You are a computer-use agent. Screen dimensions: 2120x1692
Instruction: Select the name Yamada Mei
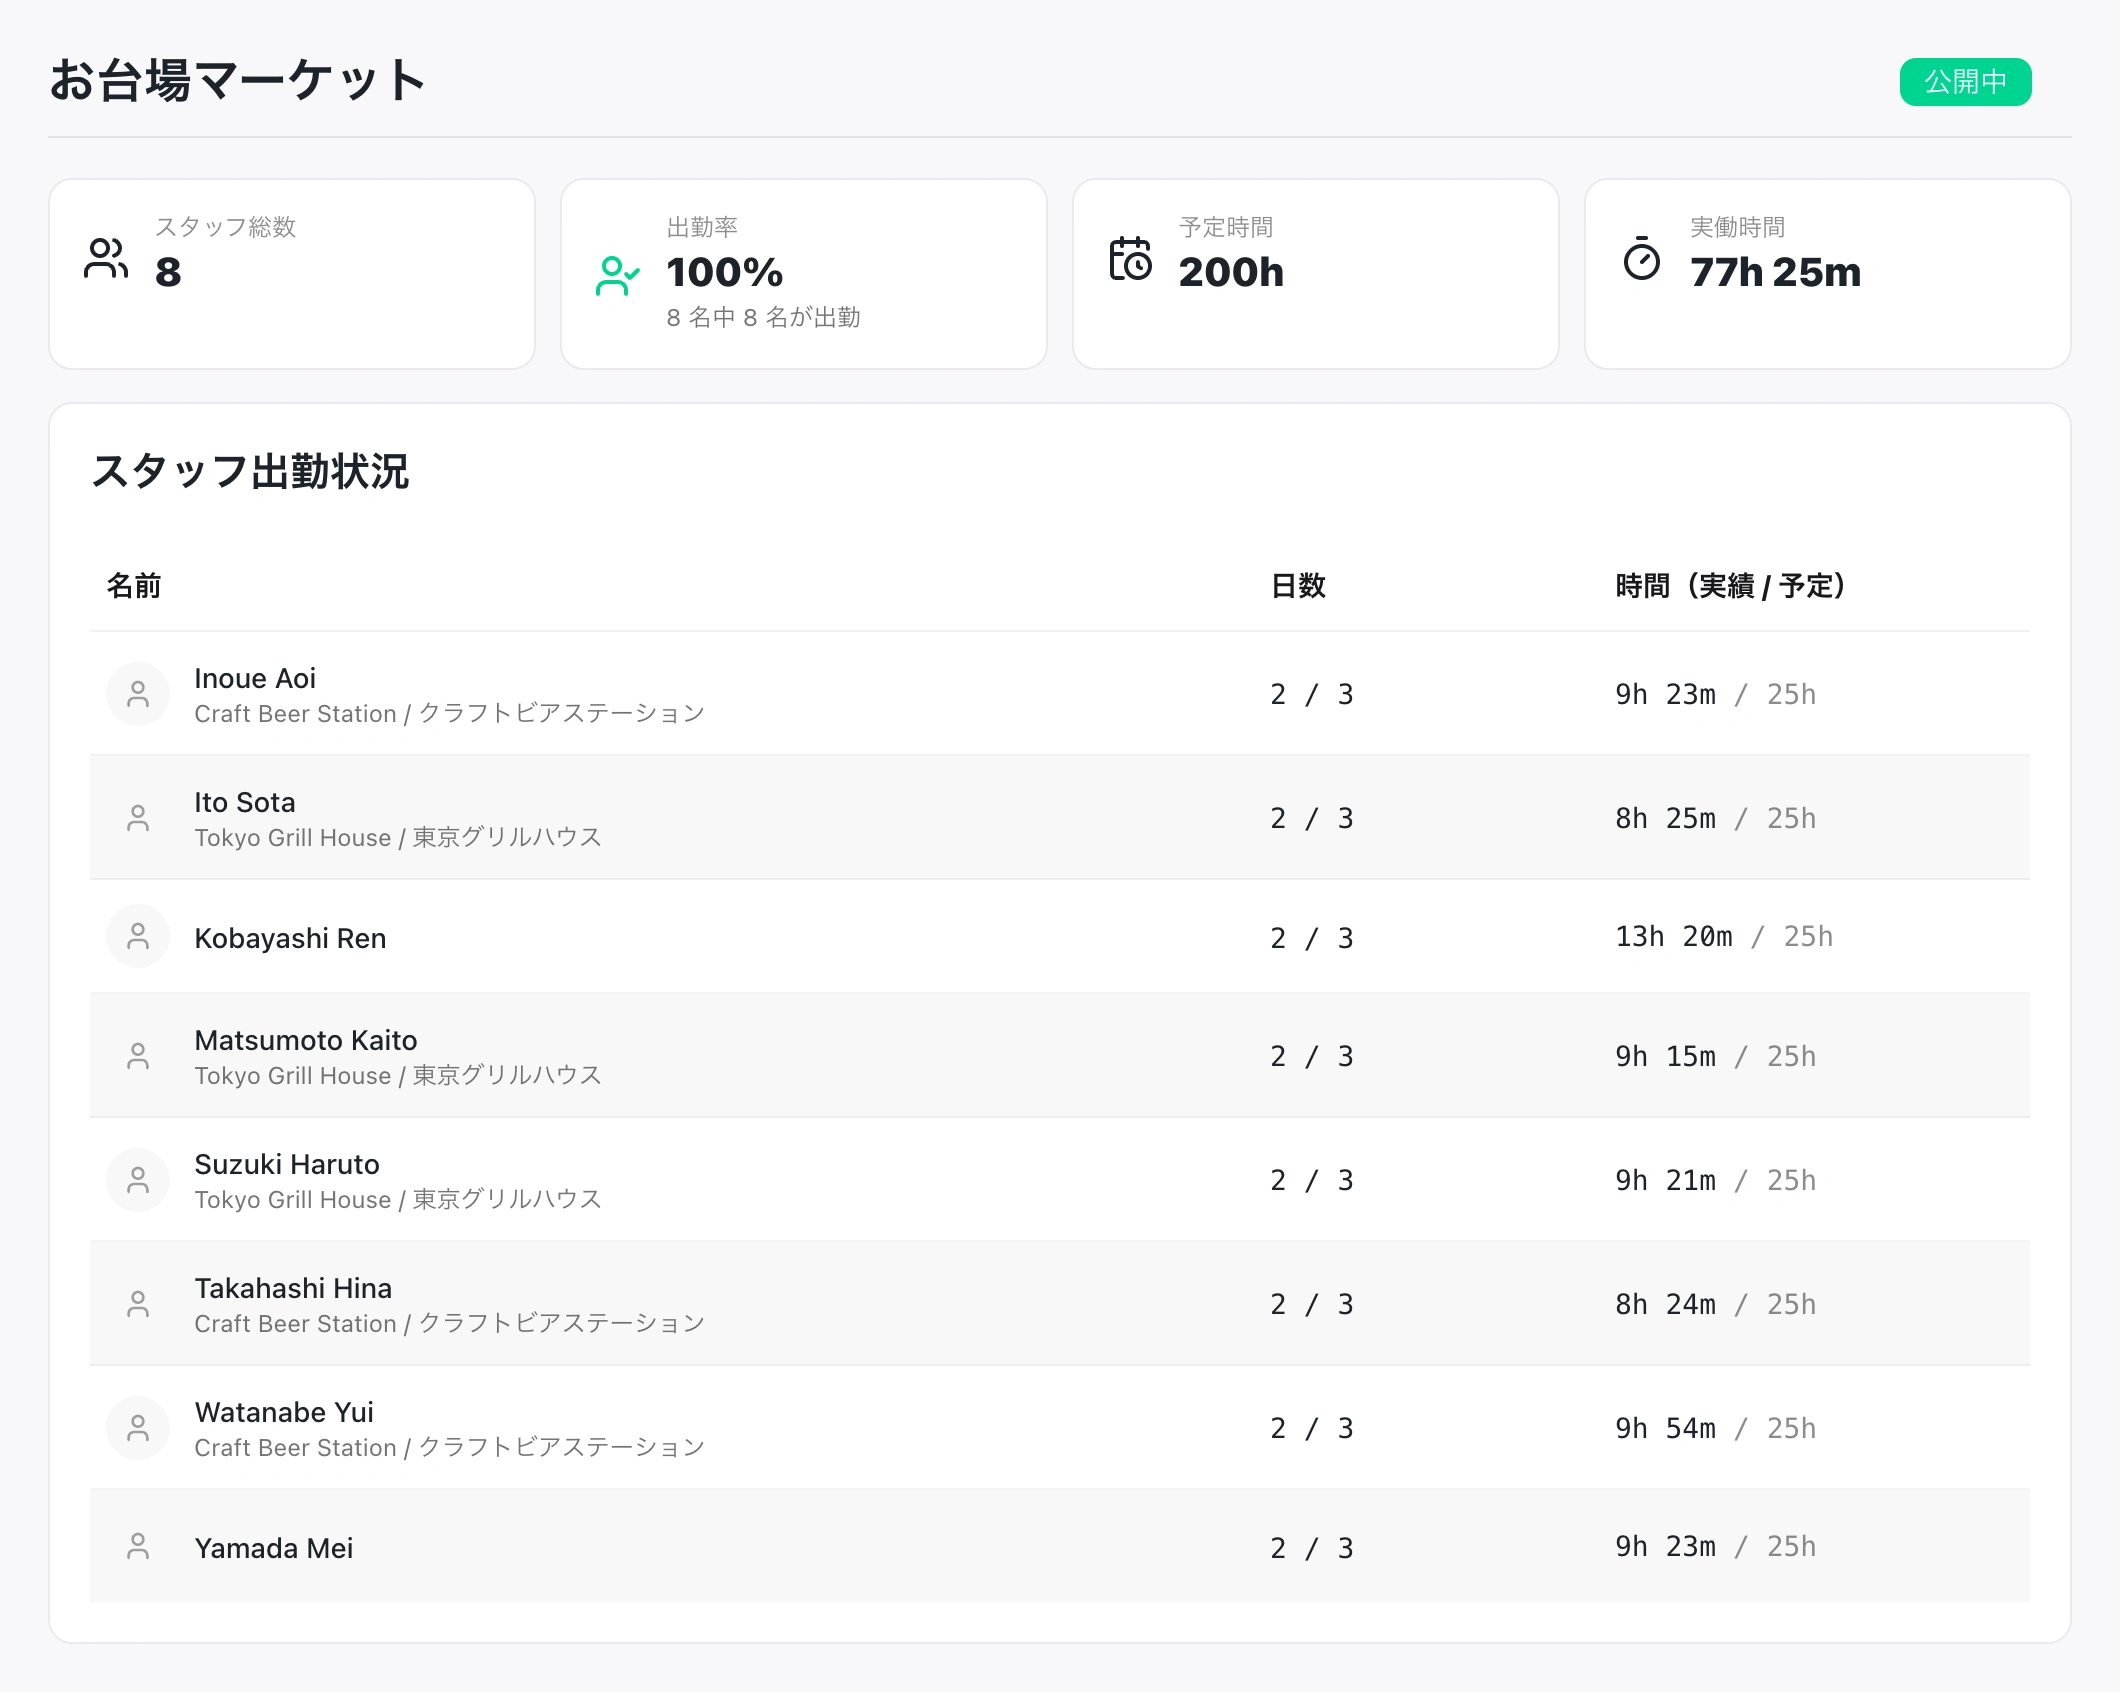click(x=274, y=1548)
